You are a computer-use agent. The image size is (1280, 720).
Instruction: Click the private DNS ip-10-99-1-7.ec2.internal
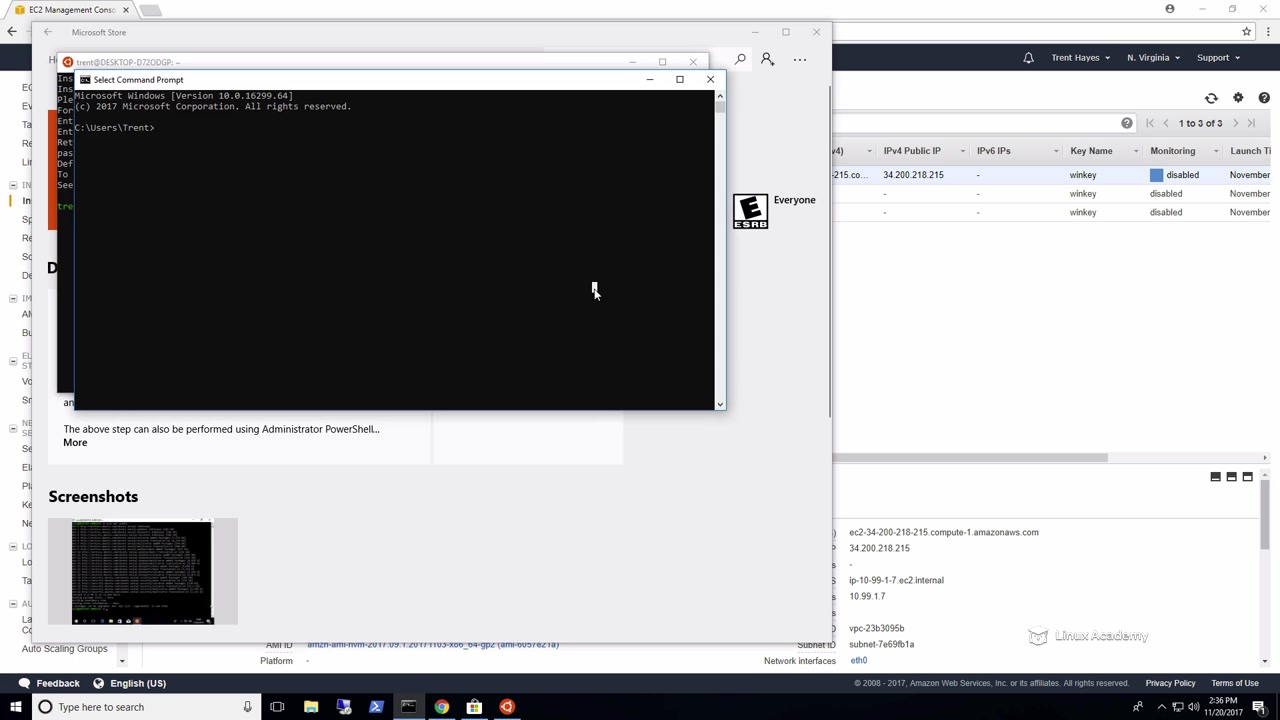tap(896, 580)
